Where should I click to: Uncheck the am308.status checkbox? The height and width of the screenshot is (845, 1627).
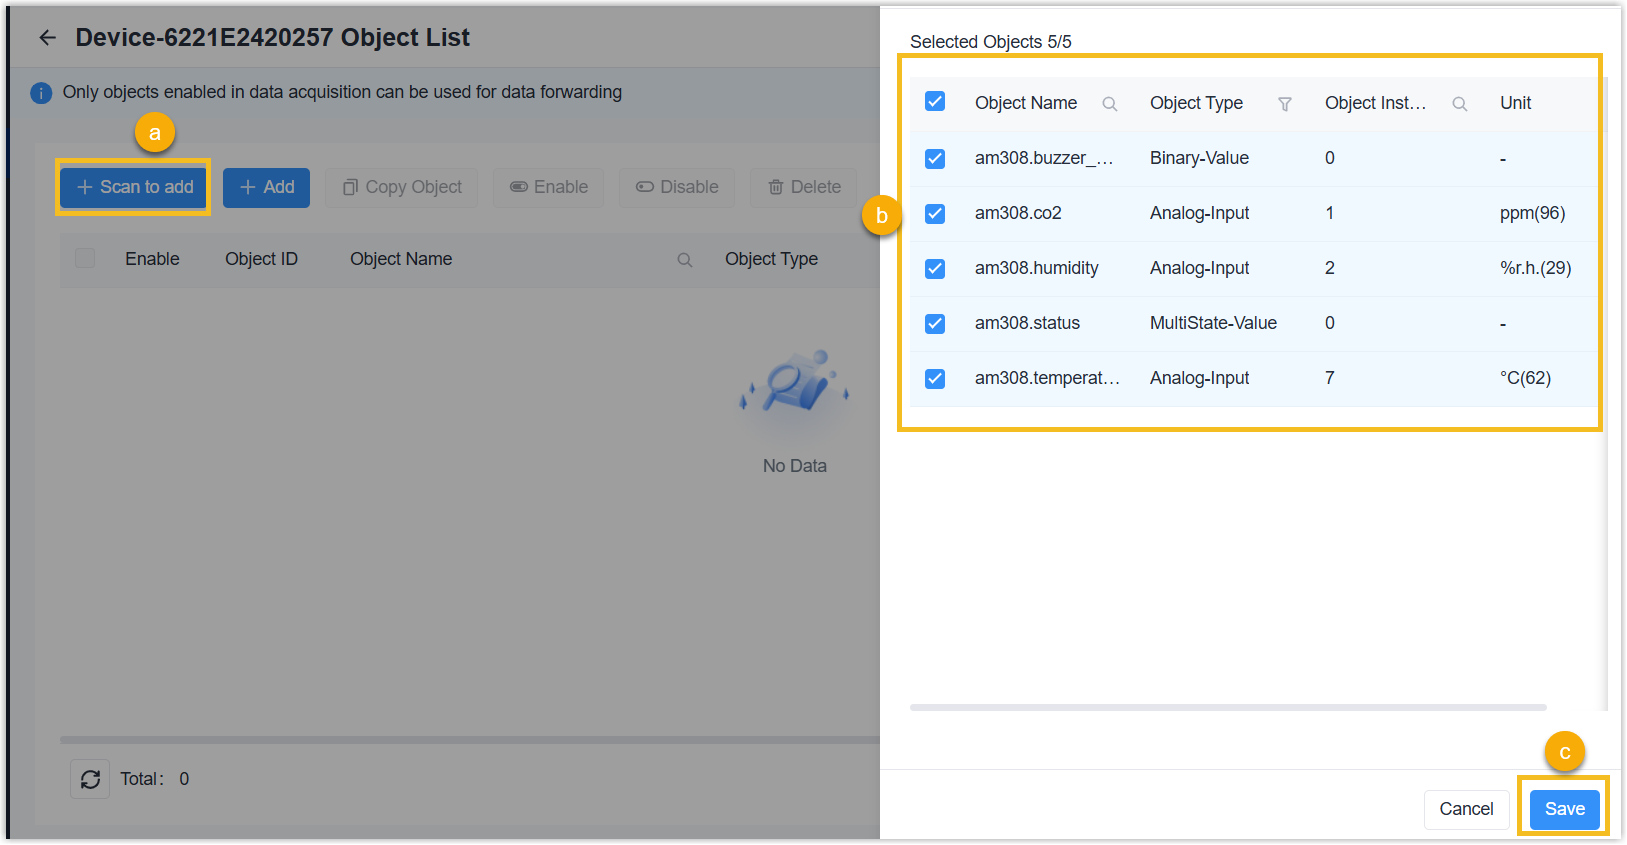[x=935, y=324]
